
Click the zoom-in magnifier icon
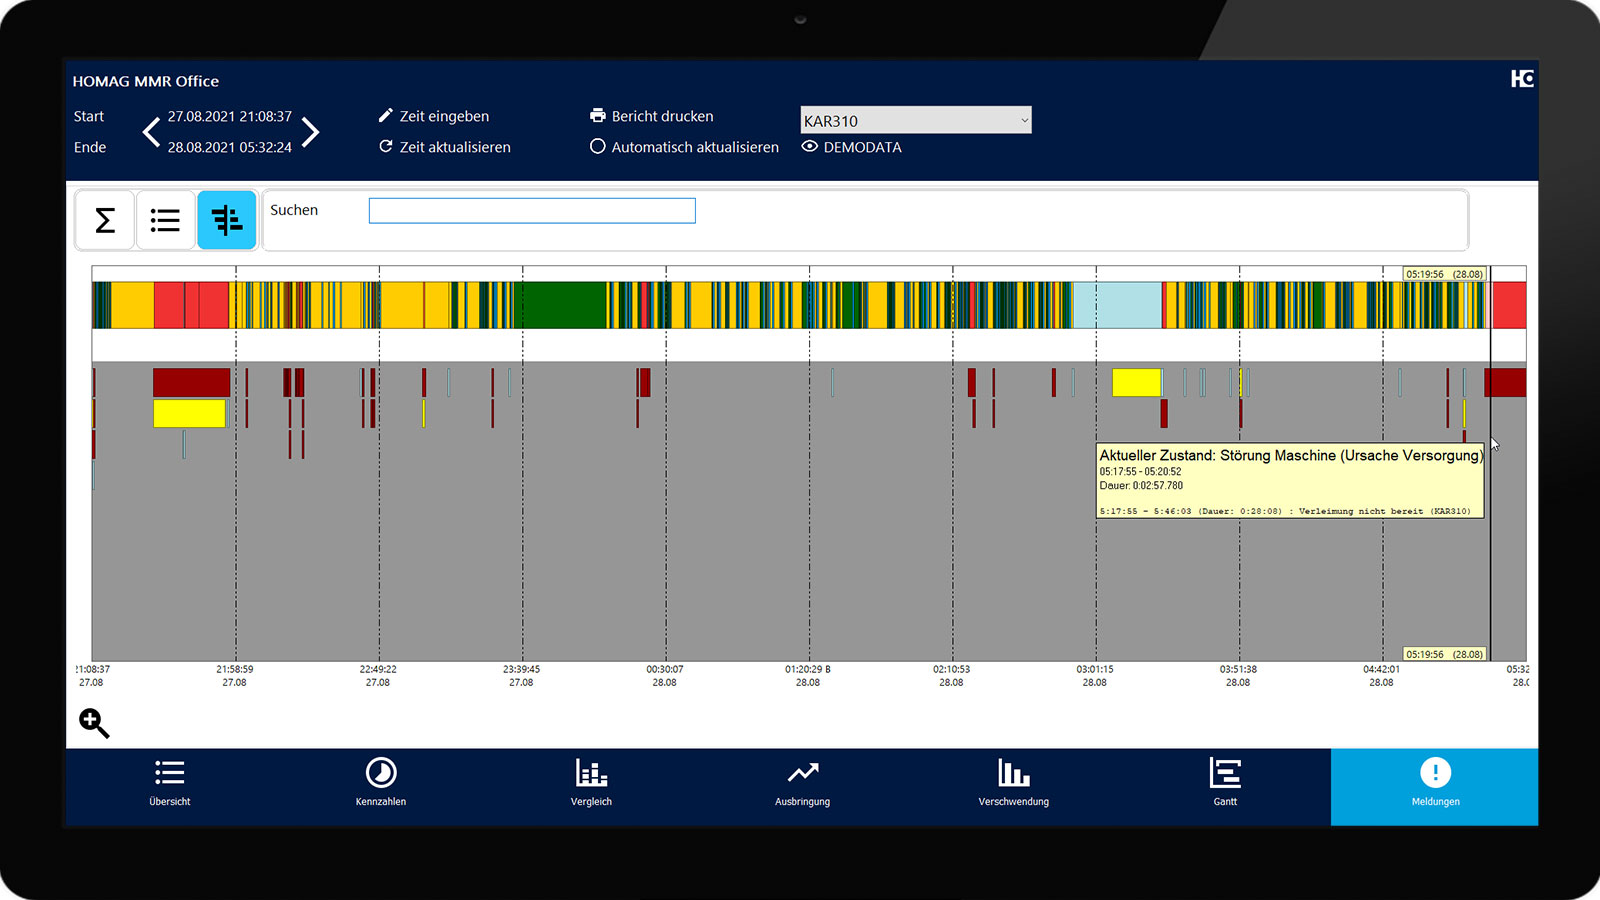(94, 722)
